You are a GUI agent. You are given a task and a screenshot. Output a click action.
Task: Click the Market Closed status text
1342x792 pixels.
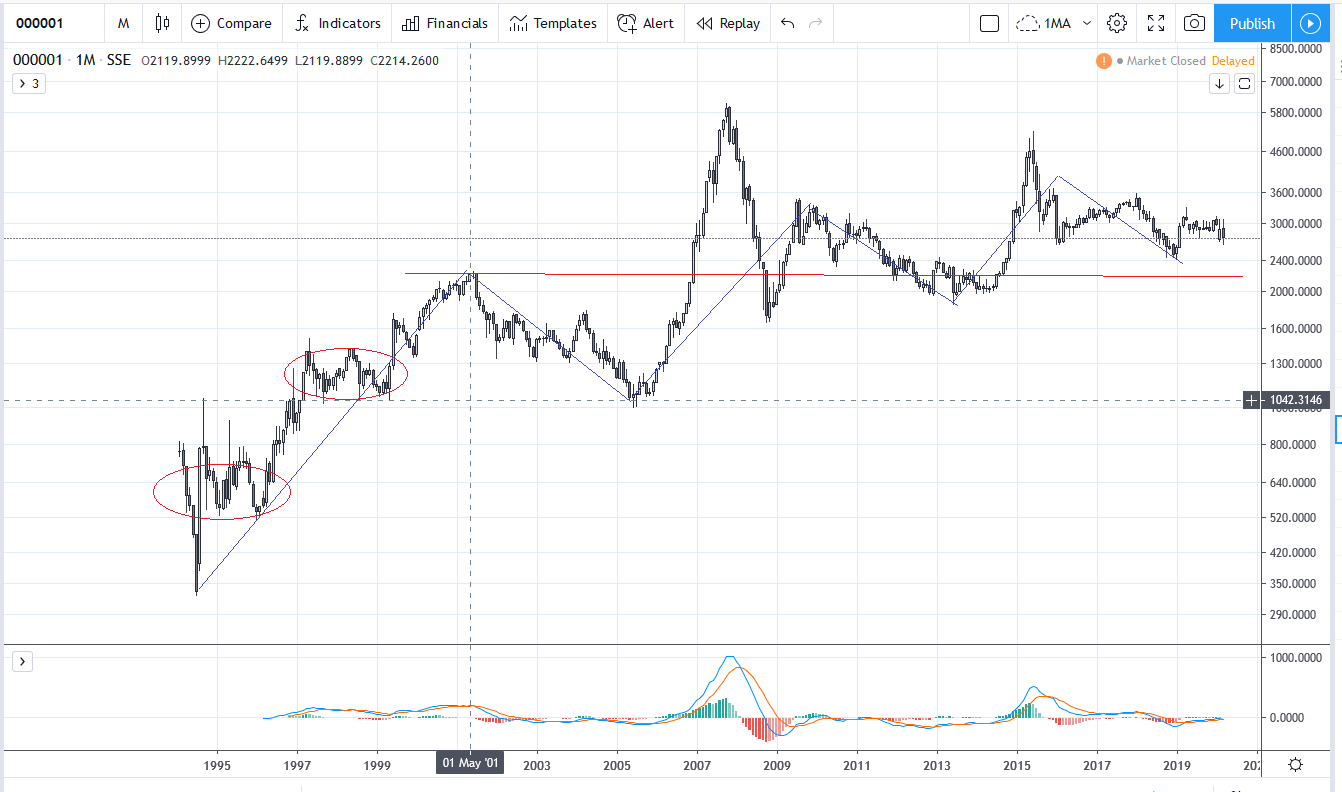click(x=1166, y=61)
